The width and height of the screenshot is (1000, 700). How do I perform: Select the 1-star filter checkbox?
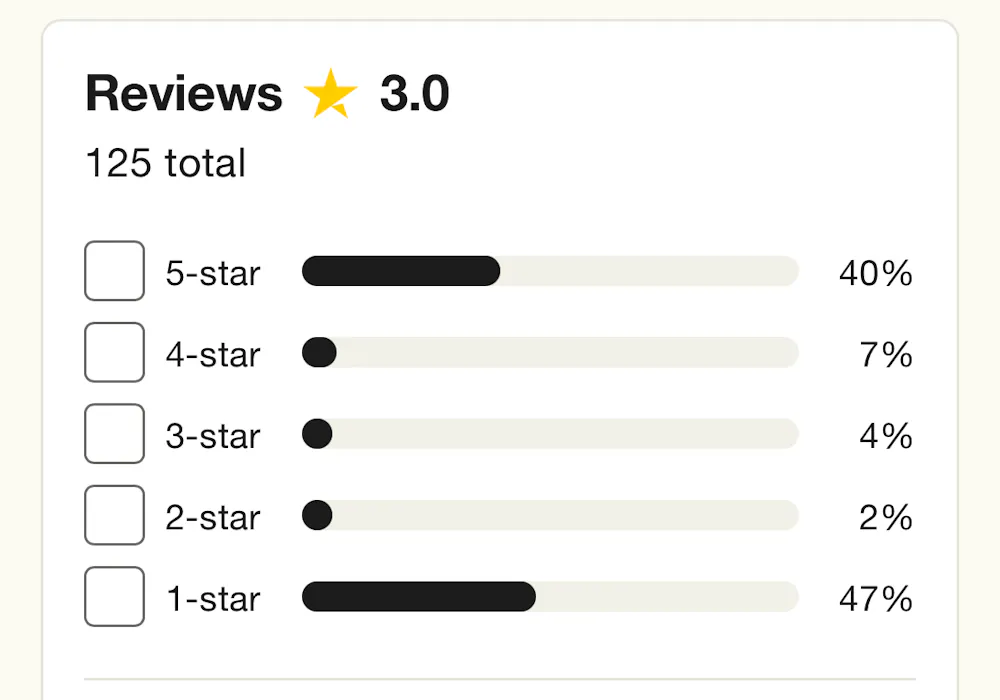point(114,597)
